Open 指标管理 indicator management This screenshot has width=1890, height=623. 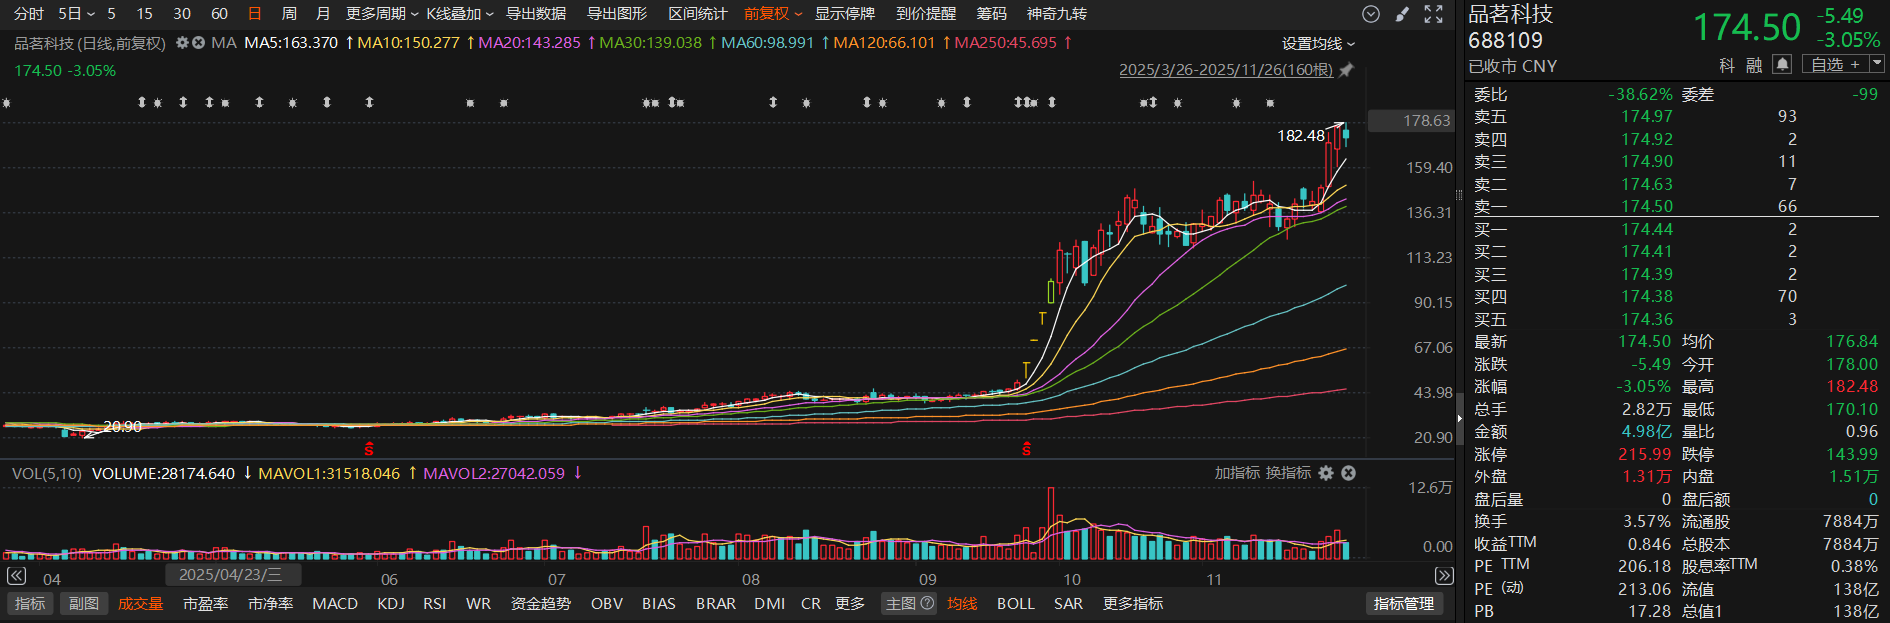coord(1403,604)
